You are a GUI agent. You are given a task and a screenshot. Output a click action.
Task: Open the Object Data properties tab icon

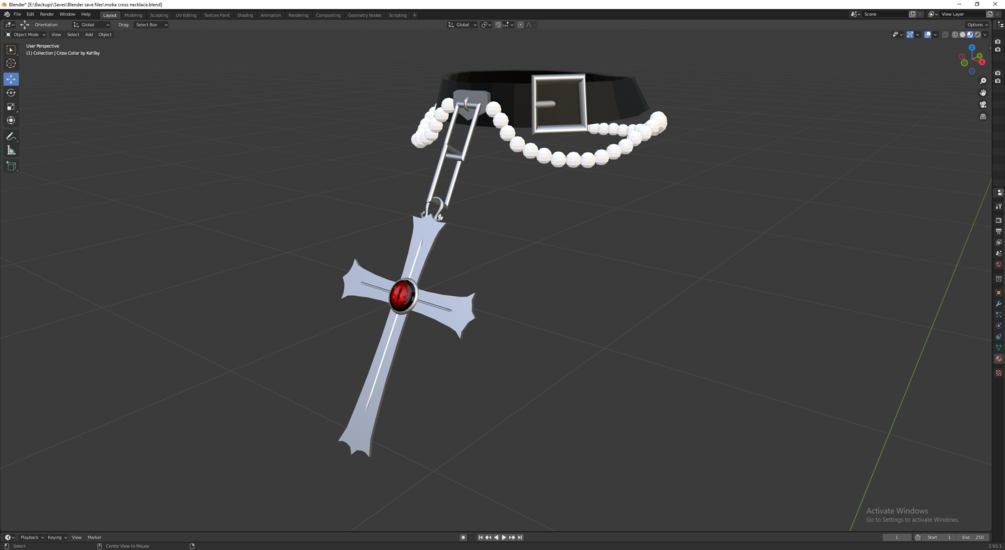click(x=999, y=347)
